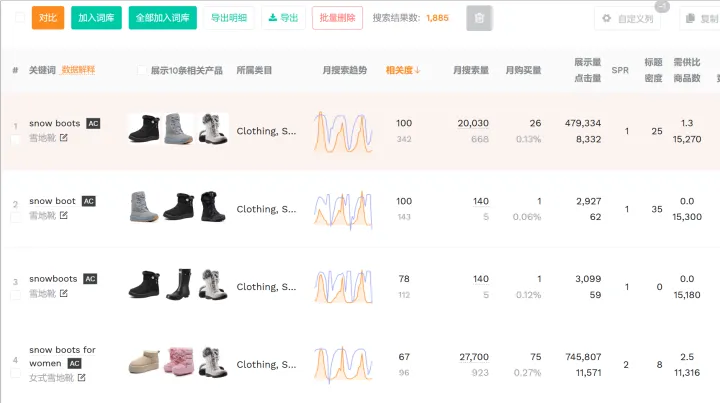Sort by 相关度 column header
Screen dimensions: 720x403
[403, 70]
